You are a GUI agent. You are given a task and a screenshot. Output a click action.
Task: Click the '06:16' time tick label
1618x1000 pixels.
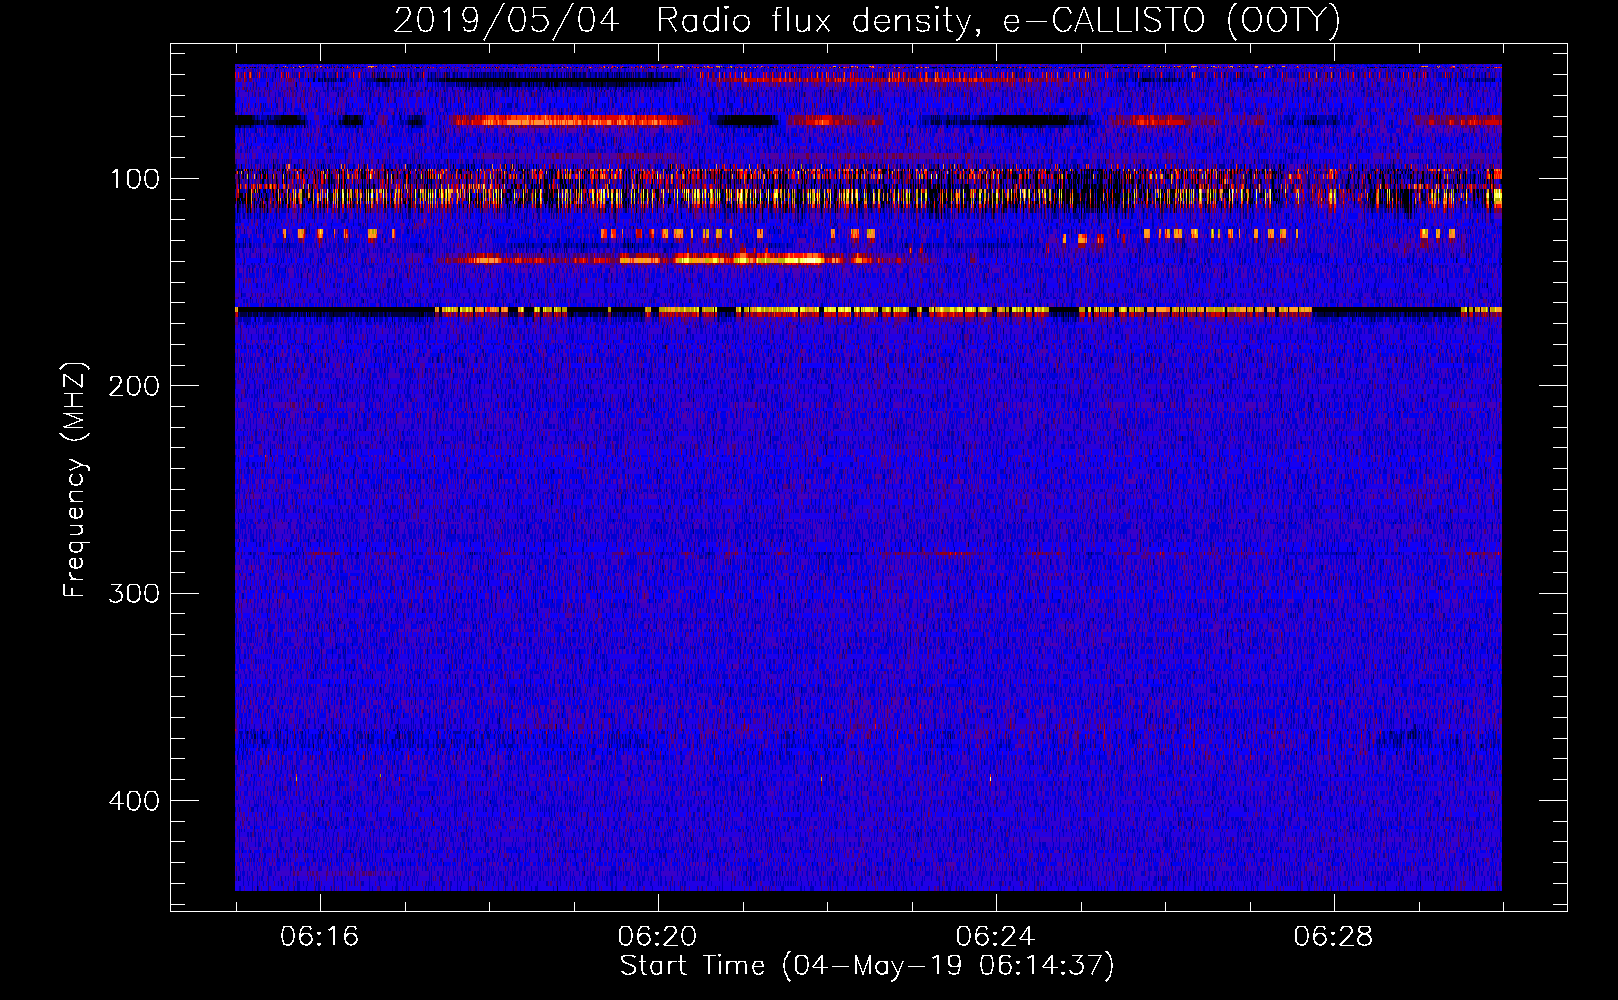pos(319,936)
